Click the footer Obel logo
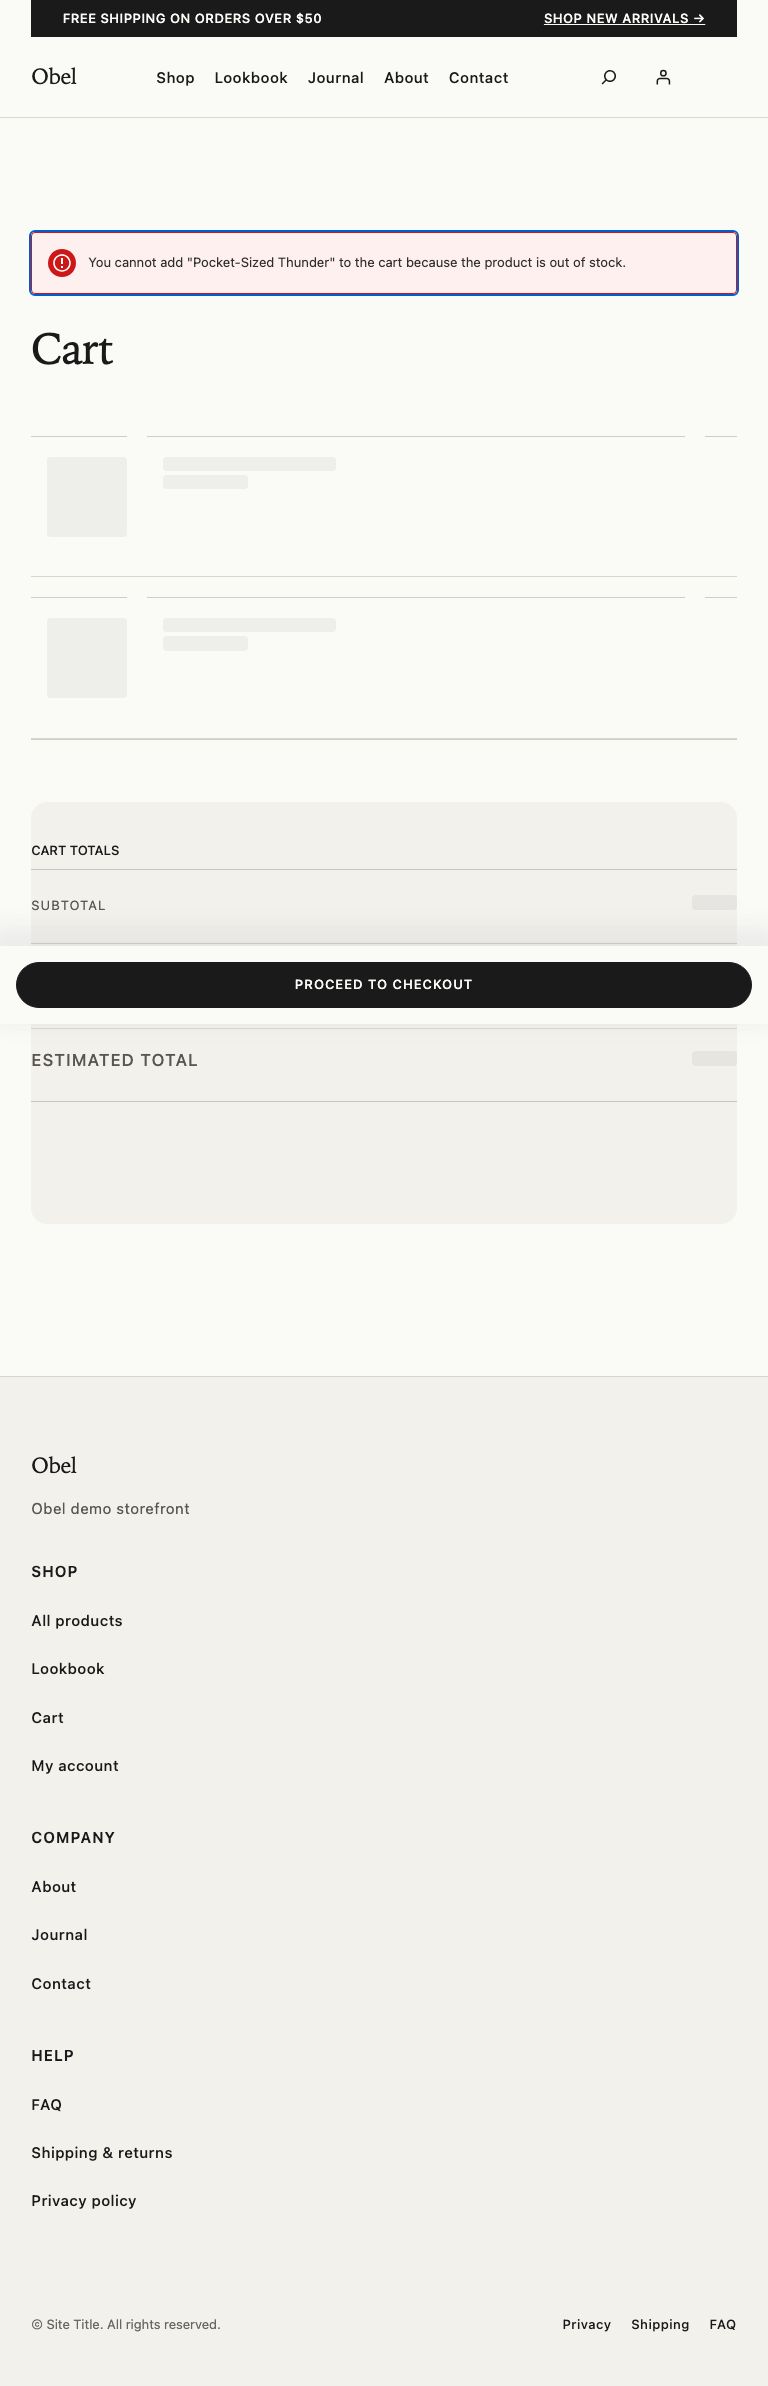 (54, 1466)
